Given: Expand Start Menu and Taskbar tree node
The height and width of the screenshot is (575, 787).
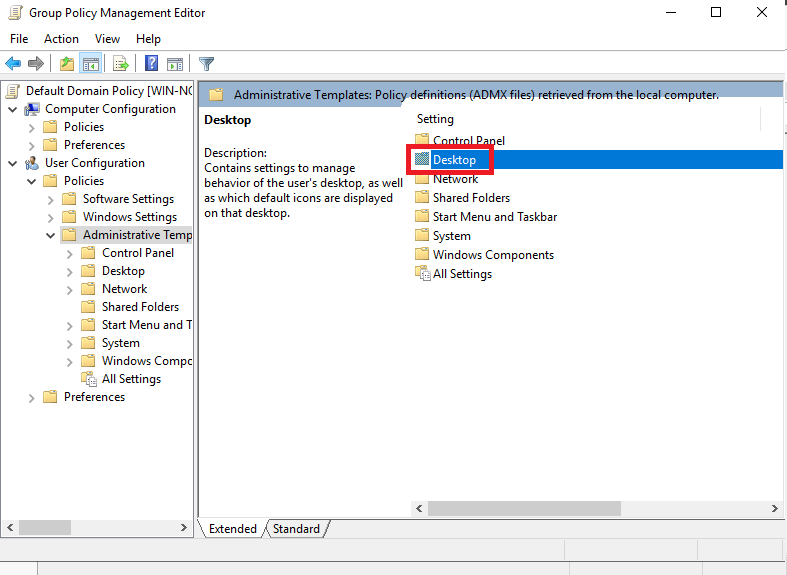Looking at the screenshot, I should [x=70, y=326].
